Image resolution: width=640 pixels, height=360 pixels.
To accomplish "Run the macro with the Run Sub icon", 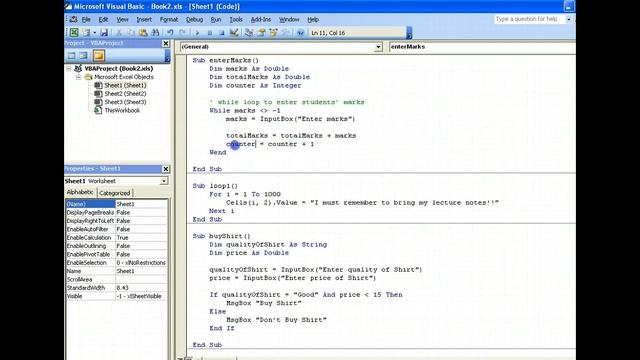I will (197, 33).
